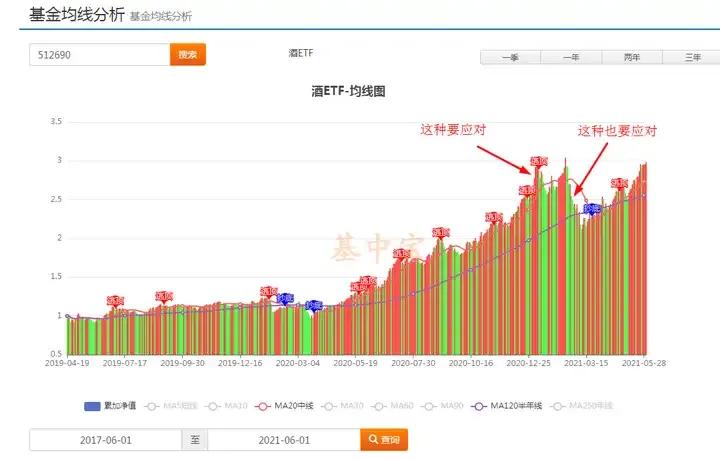The height and width of the screenshot is (459, 720).
Task: Click the x-axis date 2020-12-25
Action: (x=528, y=363)
